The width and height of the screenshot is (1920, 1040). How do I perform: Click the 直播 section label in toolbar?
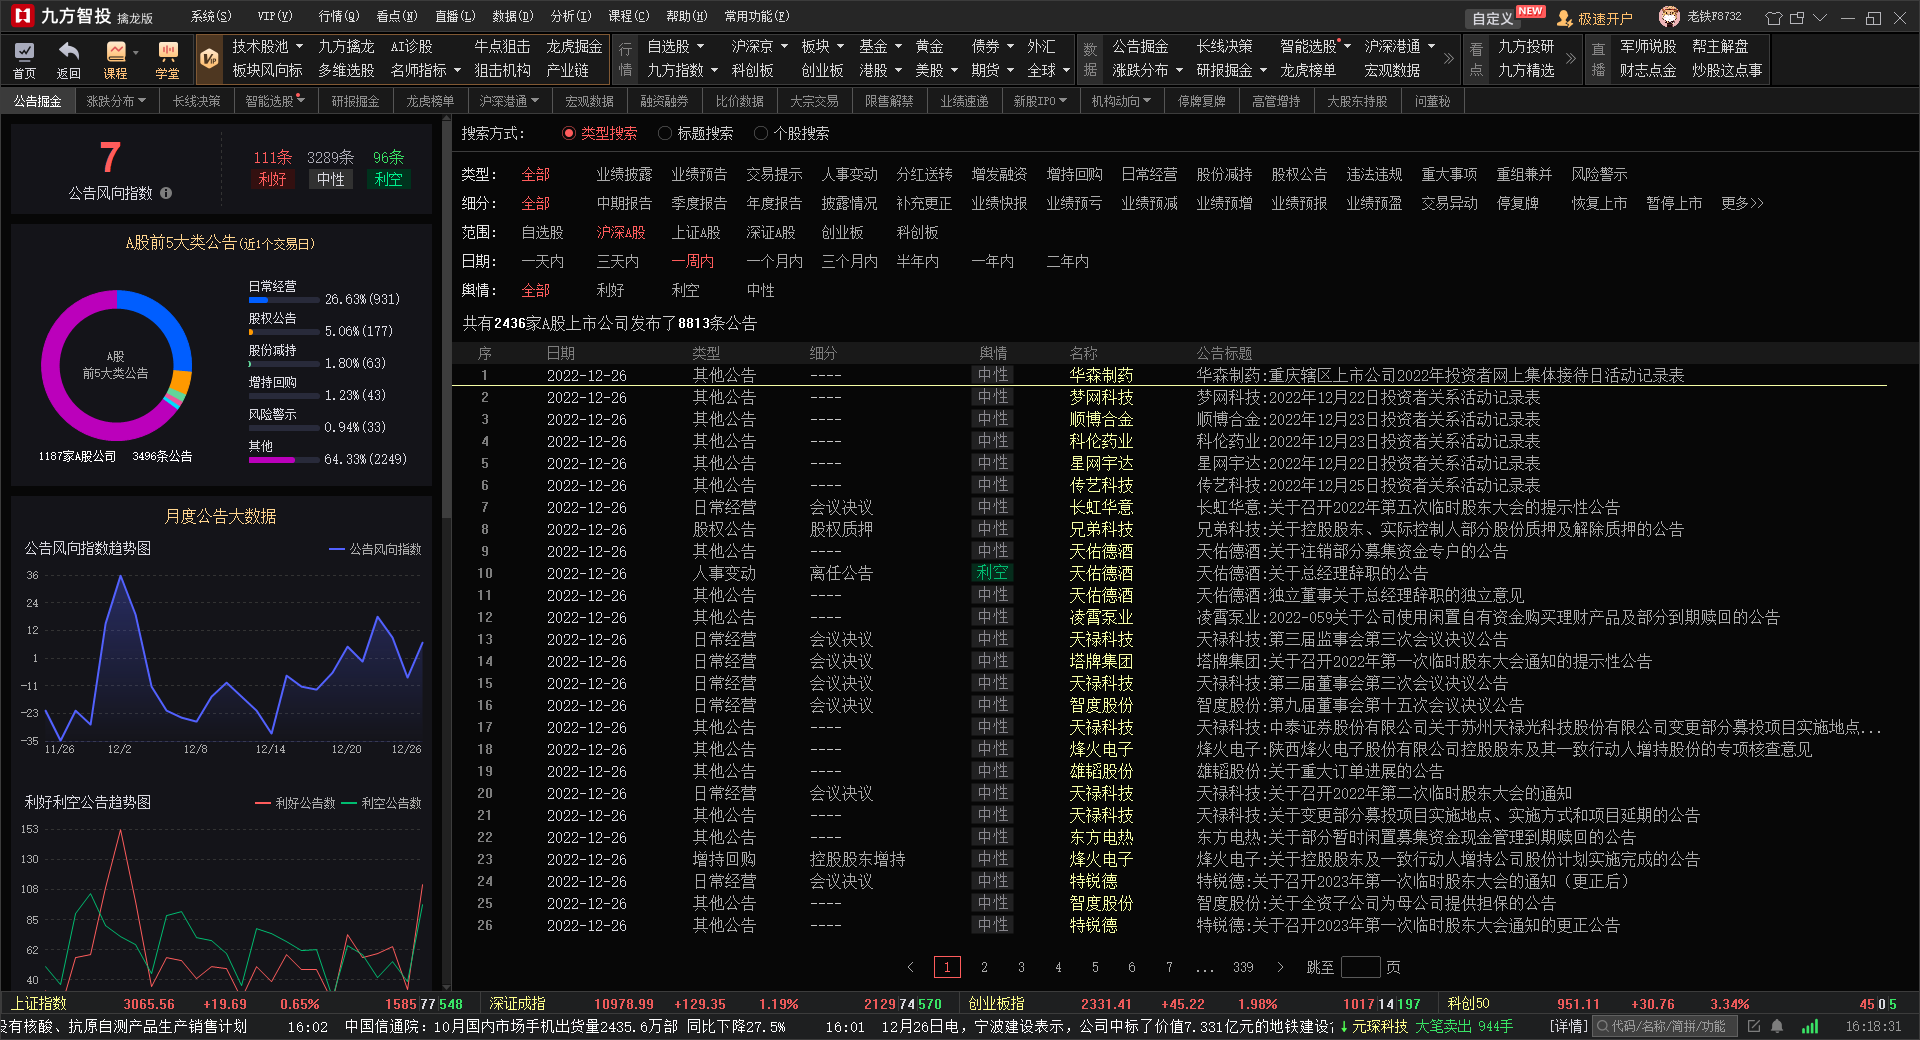(1598, 59)
